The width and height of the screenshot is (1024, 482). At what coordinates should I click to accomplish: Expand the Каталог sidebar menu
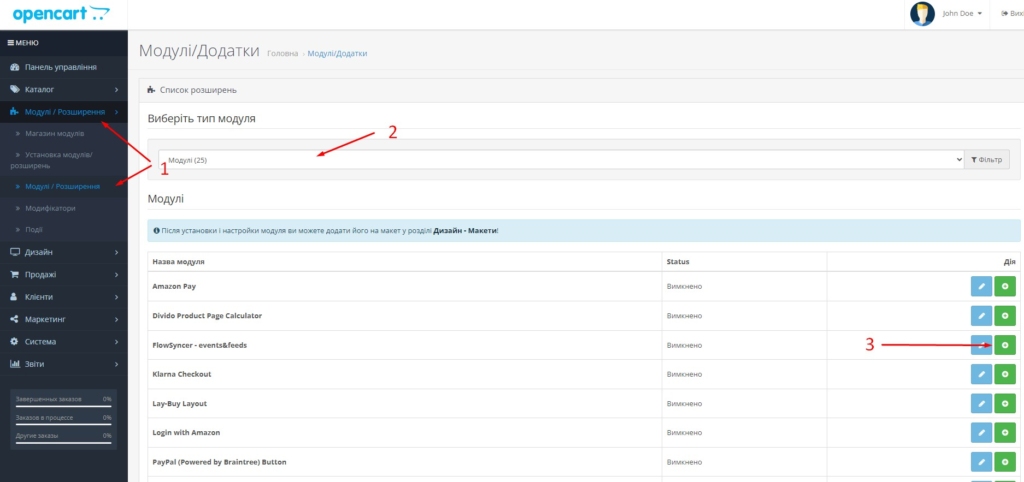[64, 89]
